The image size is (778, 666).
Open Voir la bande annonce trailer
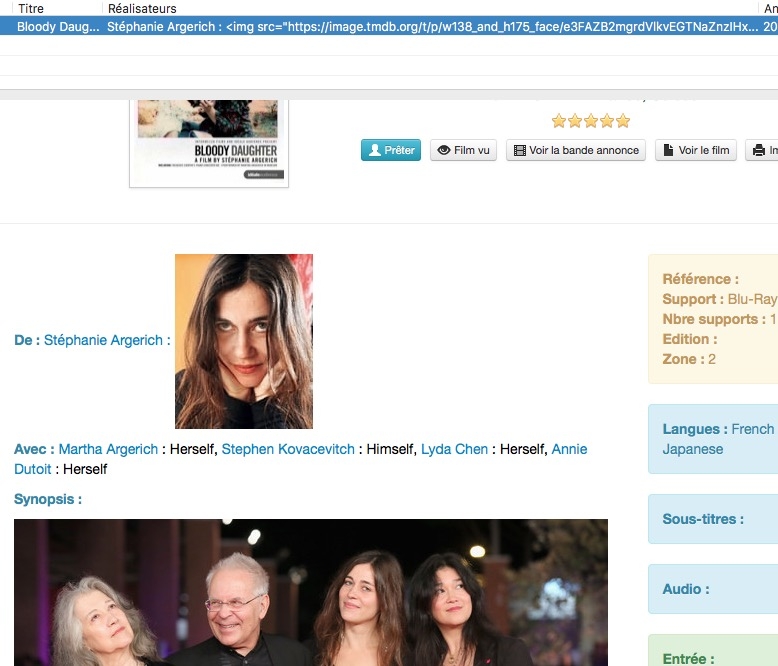[x=575, y=150]
